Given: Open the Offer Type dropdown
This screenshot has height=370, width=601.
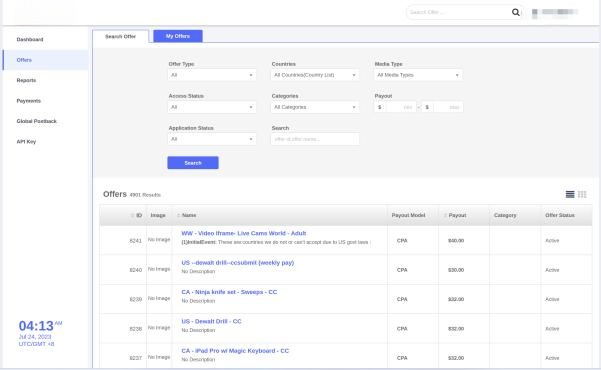Looking at the screenshot, I should (x=212, y=75).
